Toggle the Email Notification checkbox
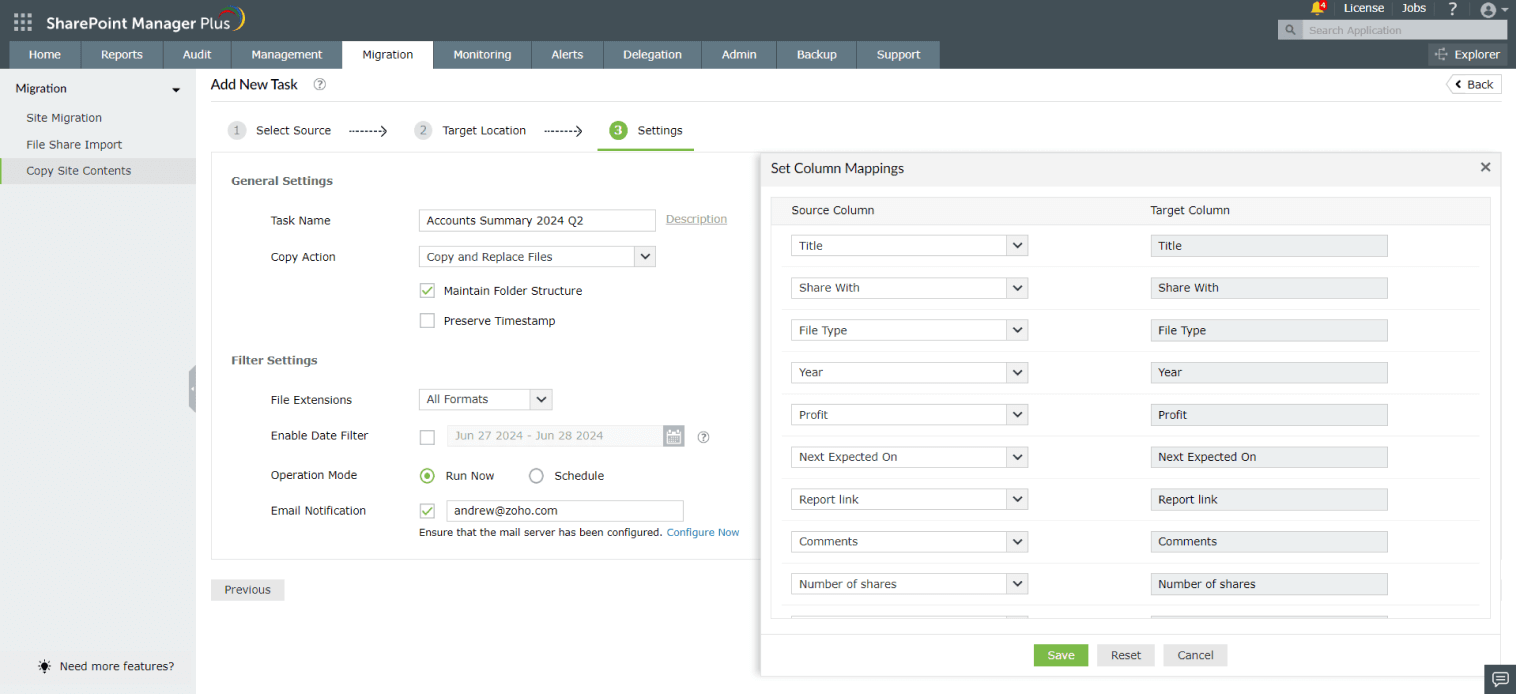Screen dimensions: 1516x694 point(427,511)
